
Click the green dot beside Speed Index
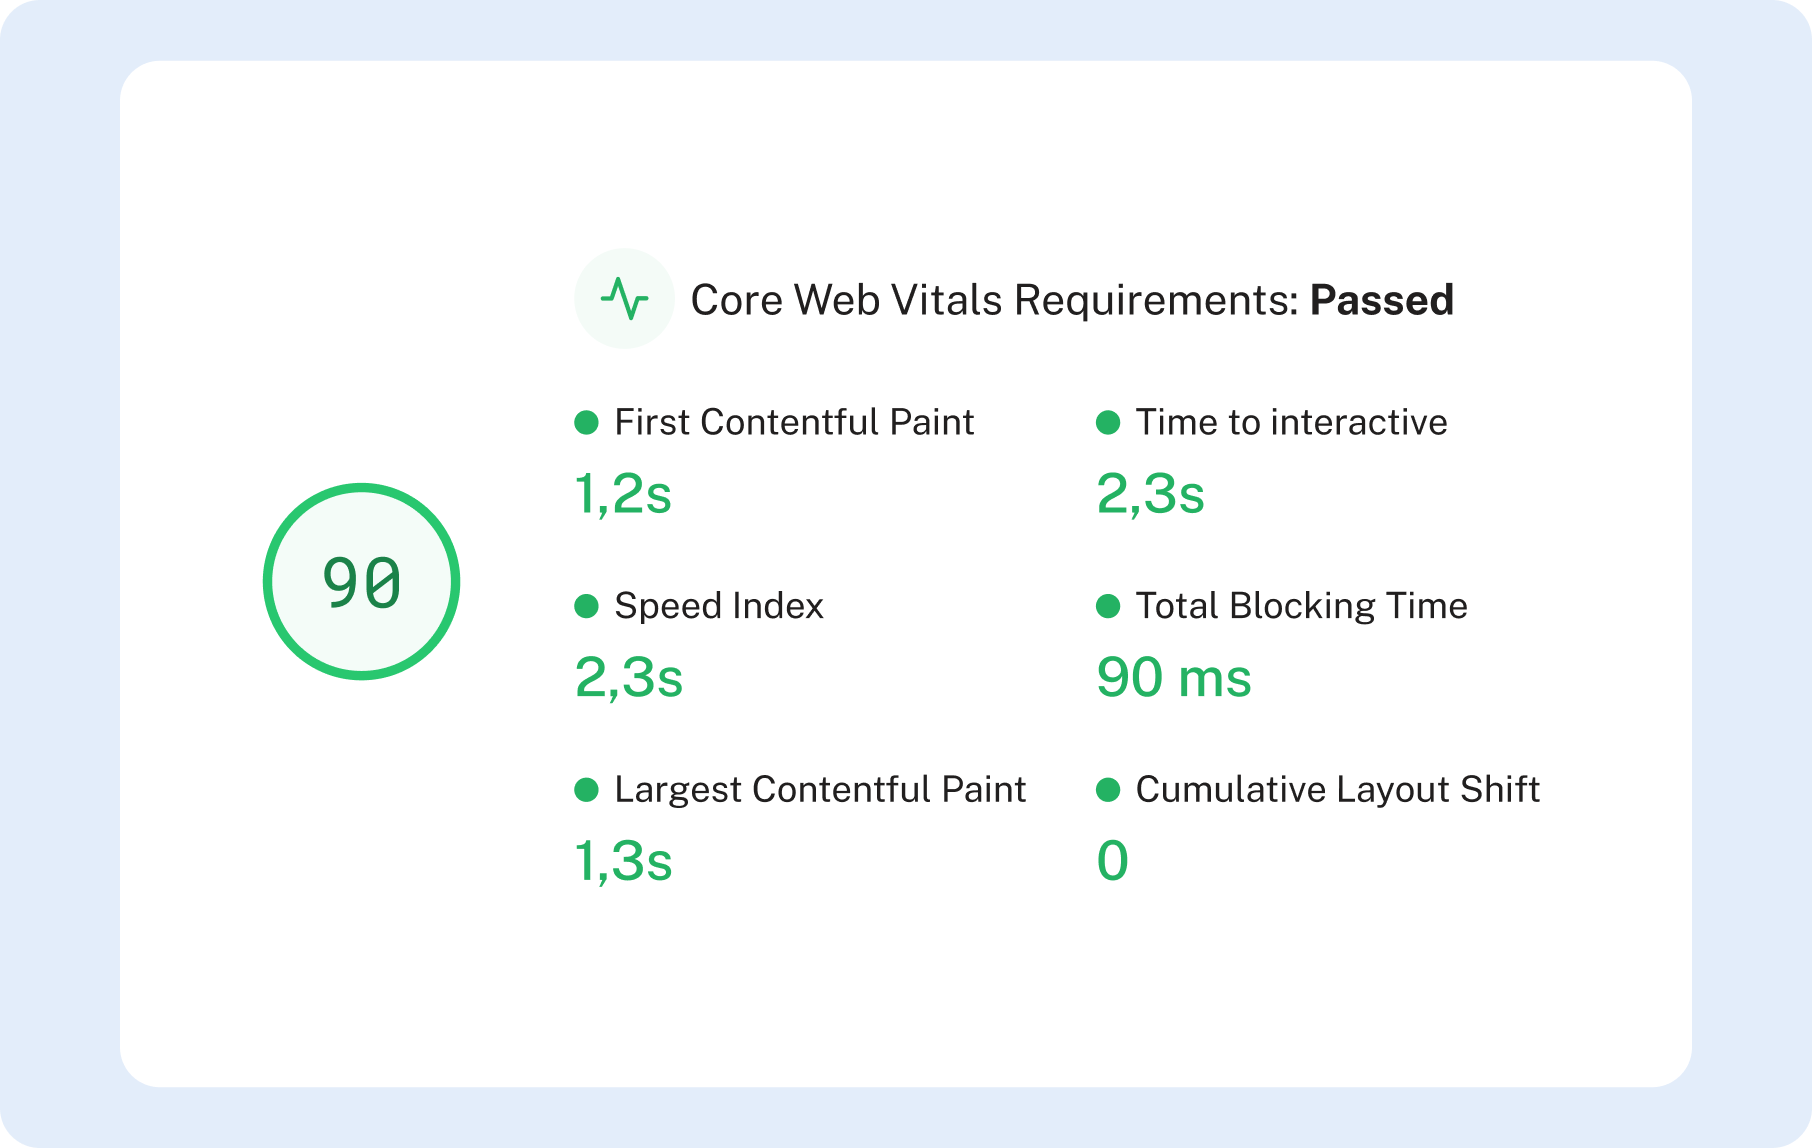586,606
